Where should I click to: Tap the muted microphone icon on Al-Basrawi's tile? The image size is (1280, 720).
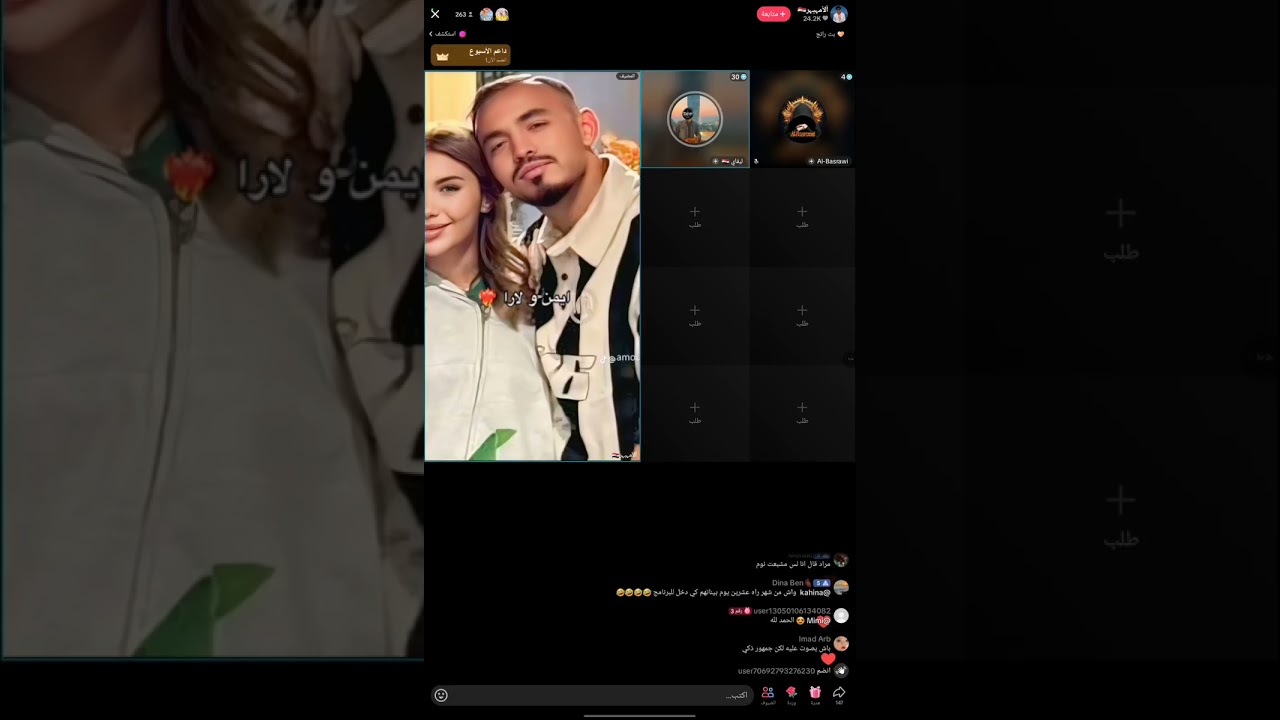tap(756, 161)
